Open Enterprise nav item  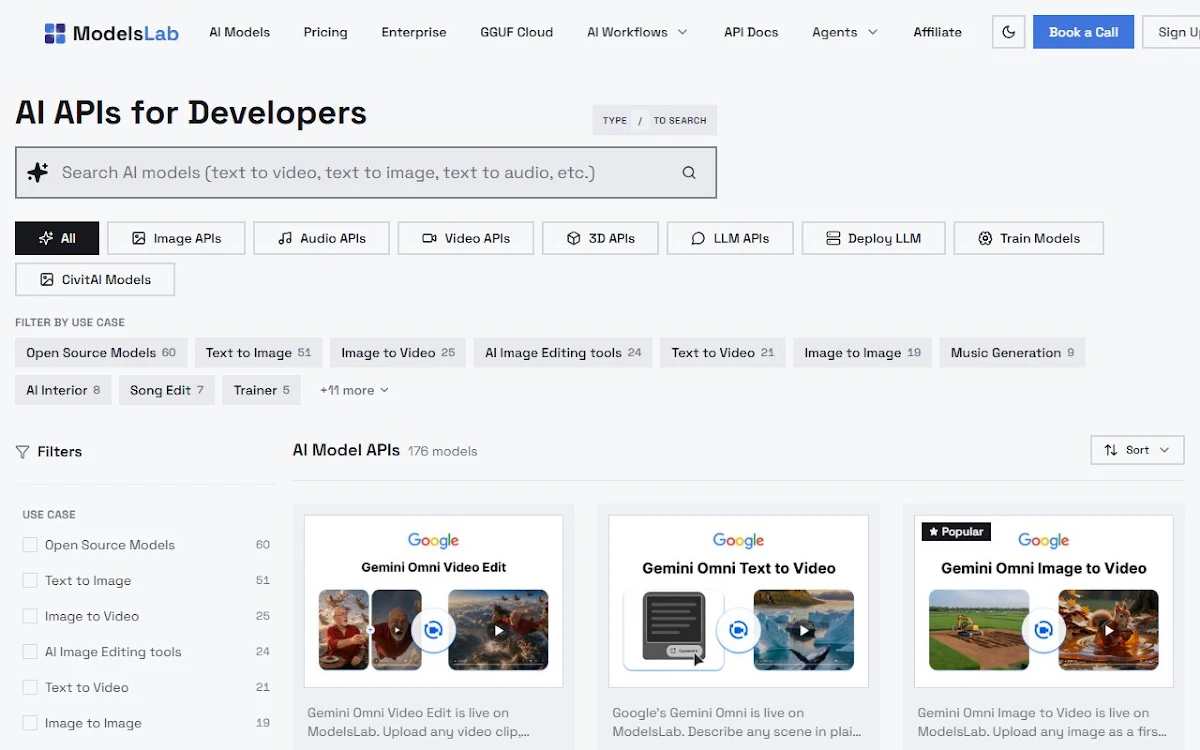414,32
